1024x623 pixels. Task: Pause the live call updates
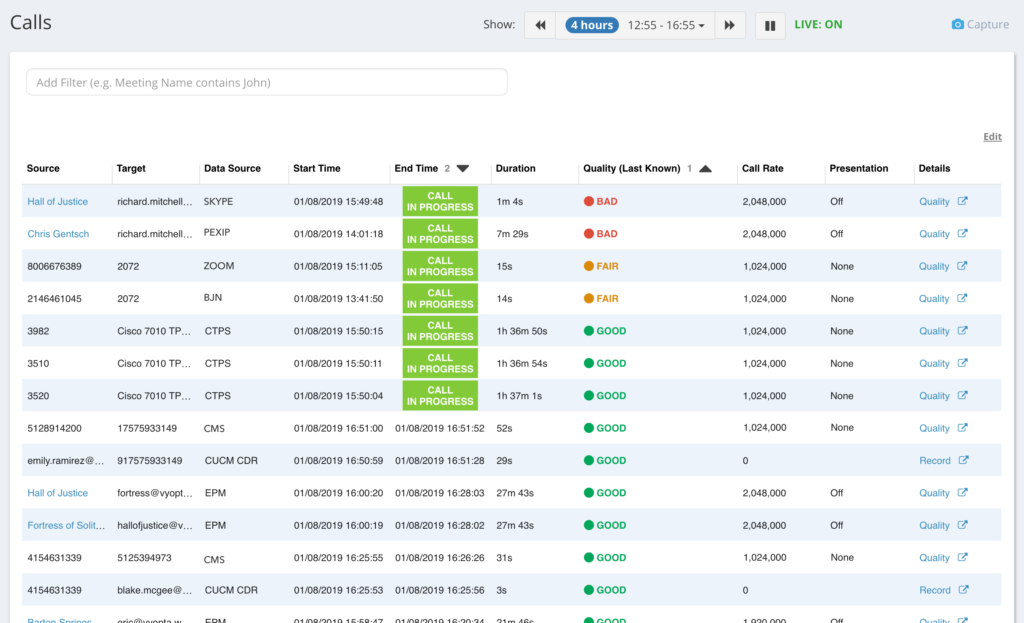click(770, 25)
